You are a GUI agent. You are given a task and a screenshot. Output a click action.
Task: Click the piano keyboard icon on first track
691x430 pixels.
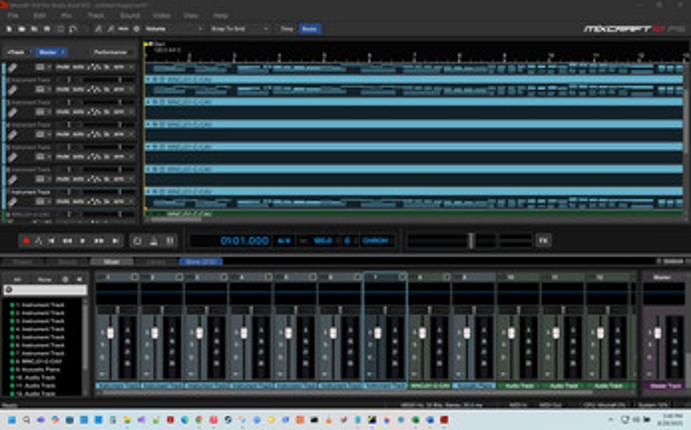pyautogui.click(x=13, y=66)
